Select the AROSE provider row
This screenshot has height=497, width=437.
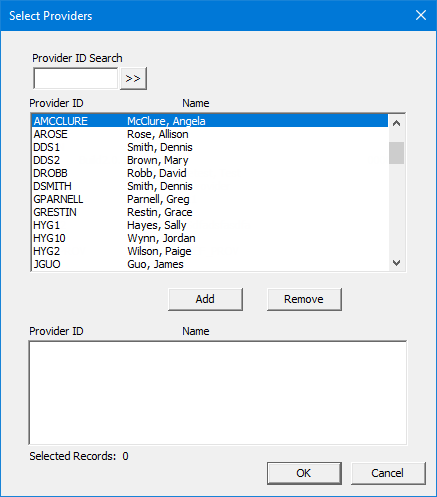[210, 134]
